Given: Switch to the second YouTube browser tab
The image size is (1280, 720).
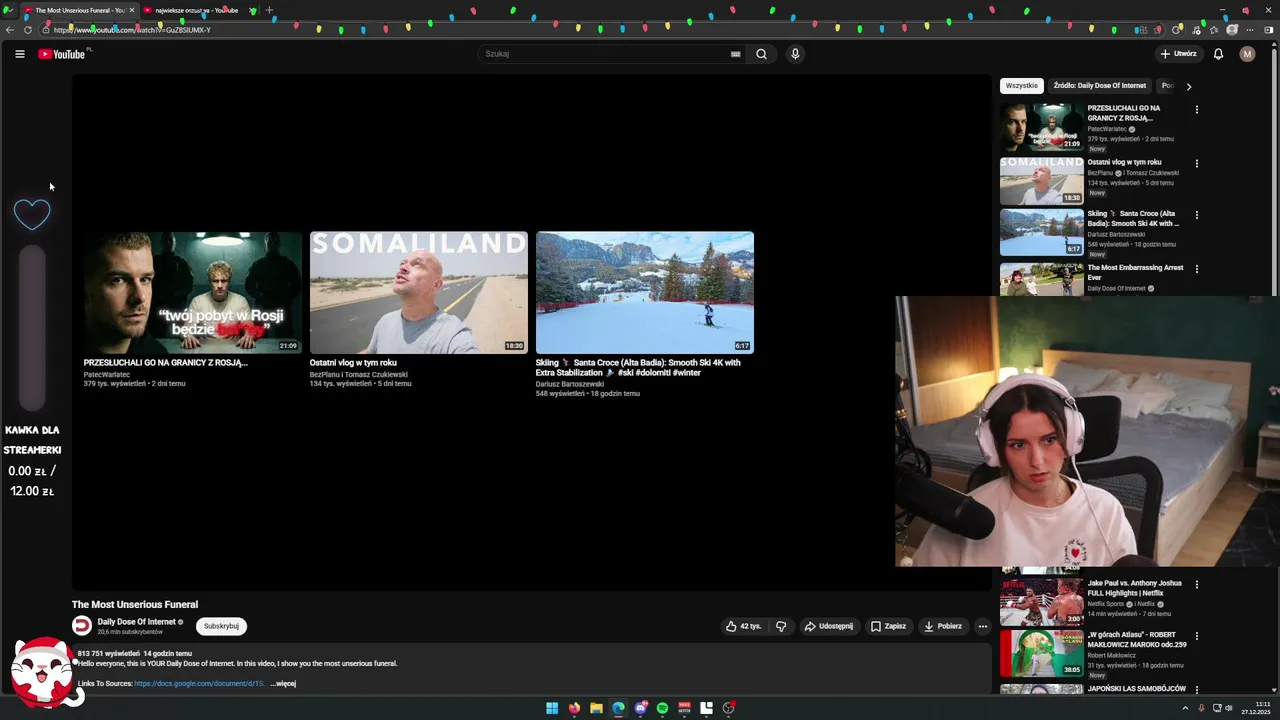Looking at the screenshot, I should coord(195,10).
